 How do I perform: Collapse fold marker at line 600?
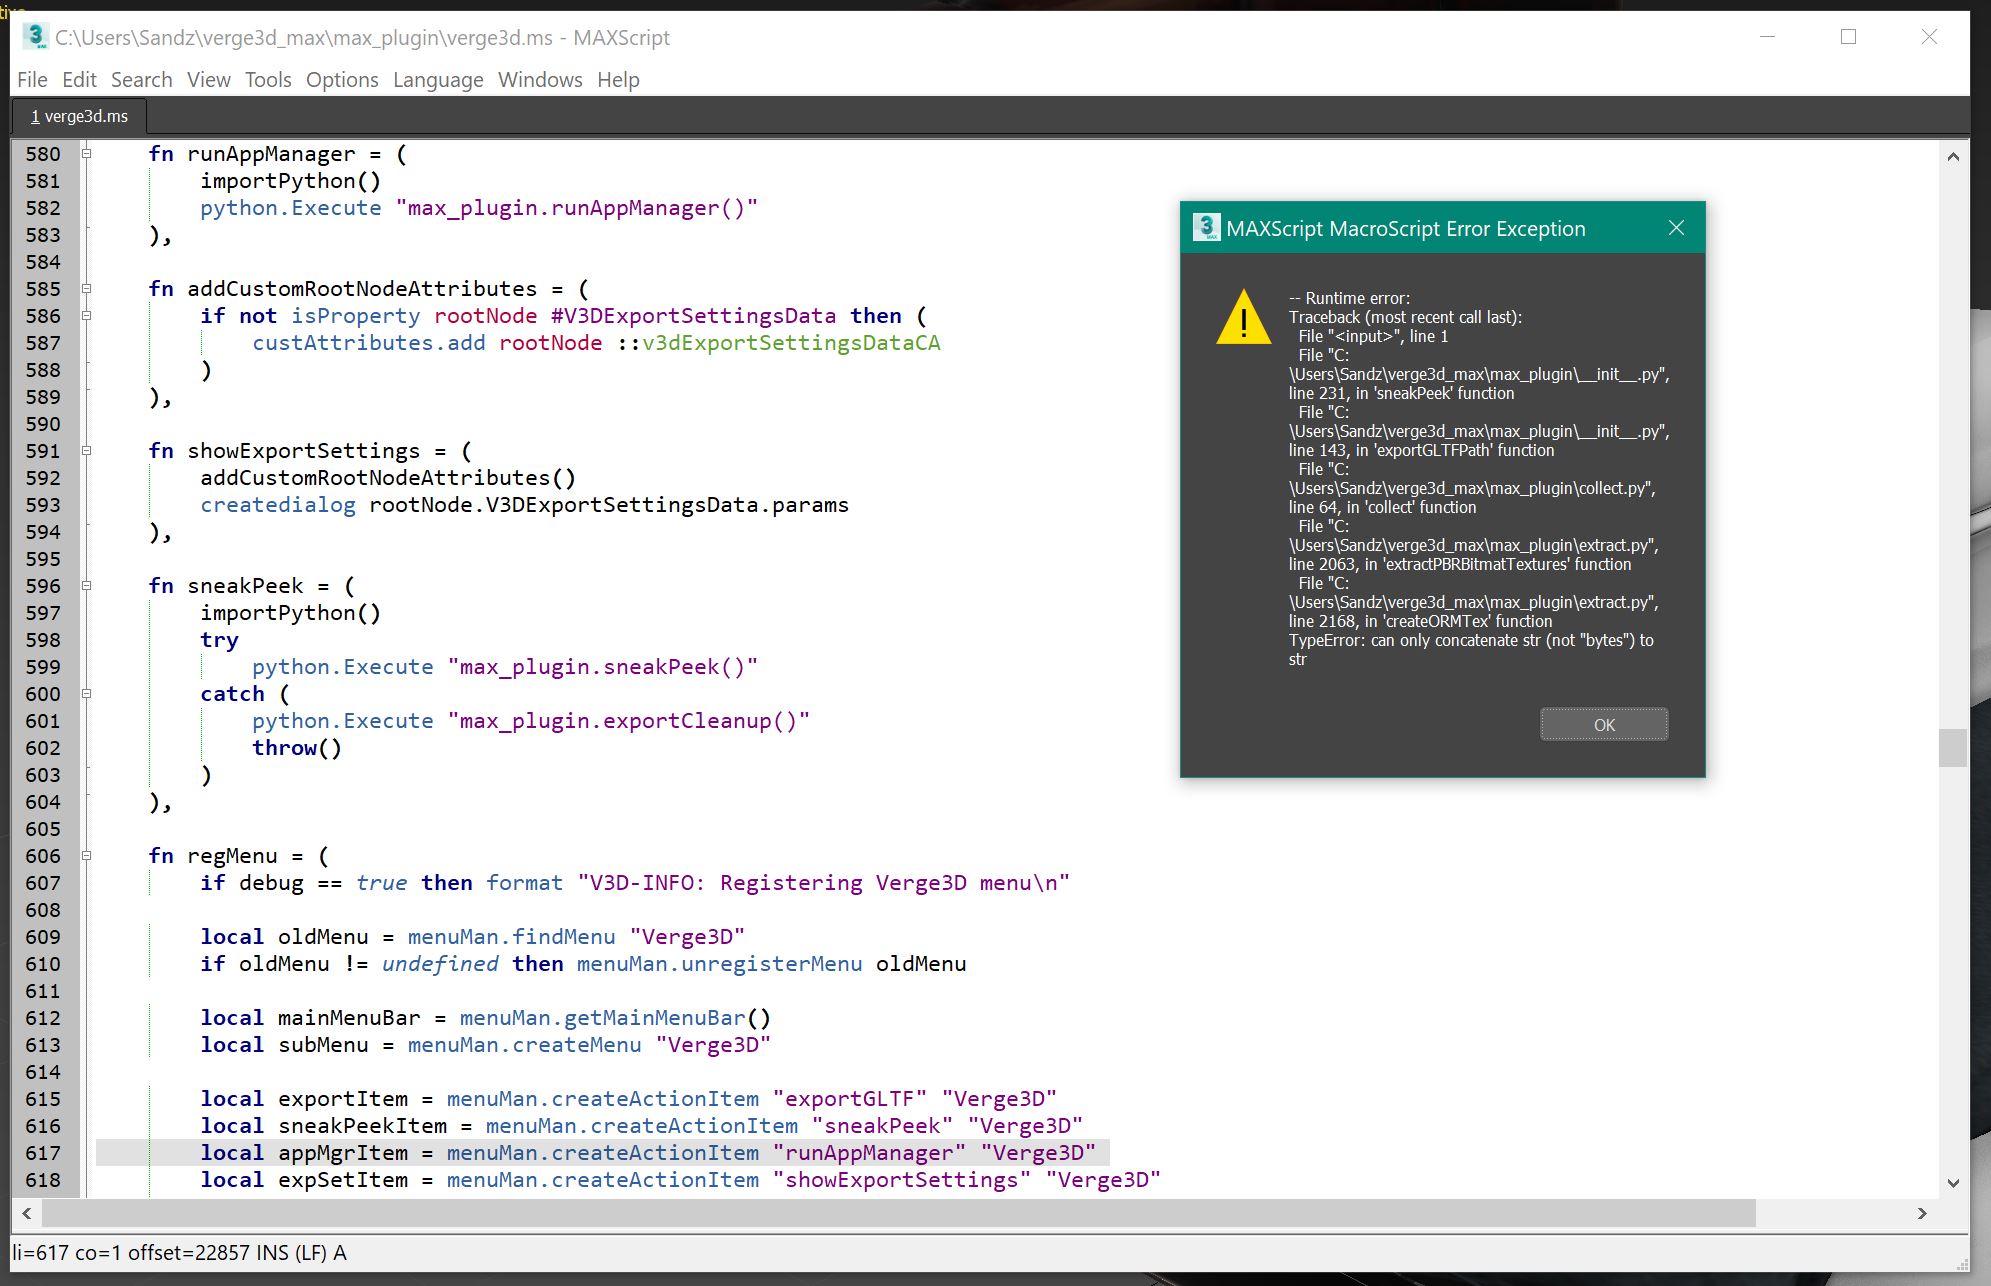click(x=87, y=693)
